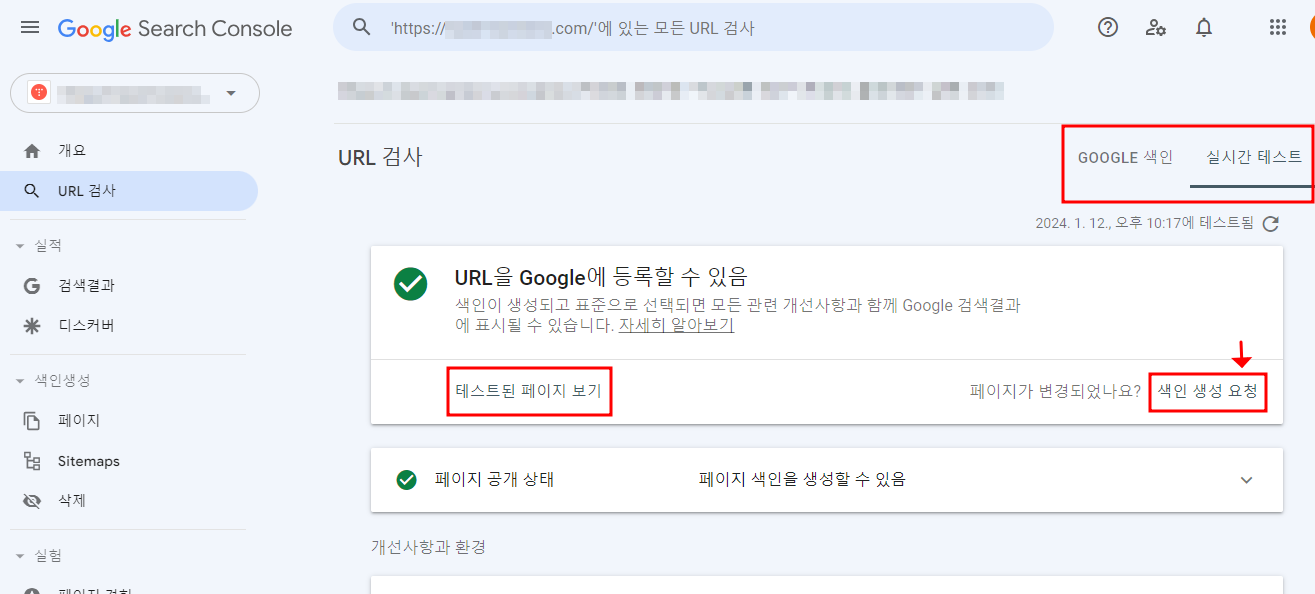Click the search magnifier icon in URL bar

pyautogui.click(x=362, y=28)
